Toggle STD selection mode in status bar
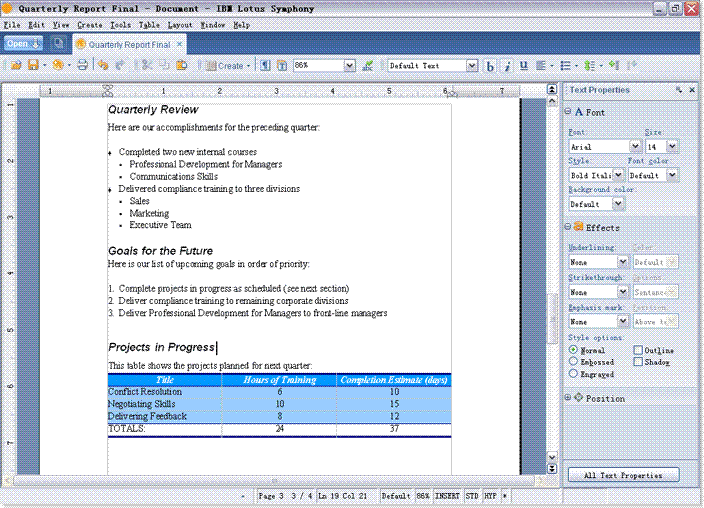This screenshot has height=508, width=704. (472, 496)
